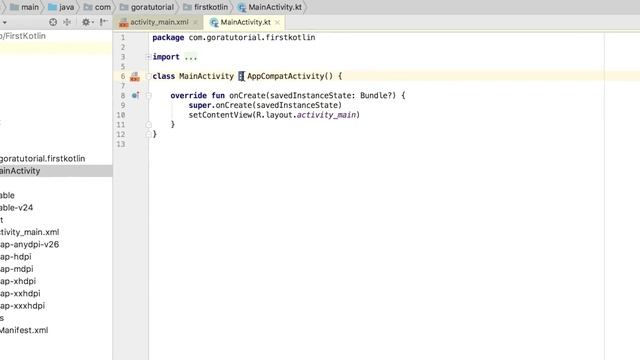The image size is (640, 360).
Task: Open the 'main' breadcrumb folder
Action: [x=24, y=7]
